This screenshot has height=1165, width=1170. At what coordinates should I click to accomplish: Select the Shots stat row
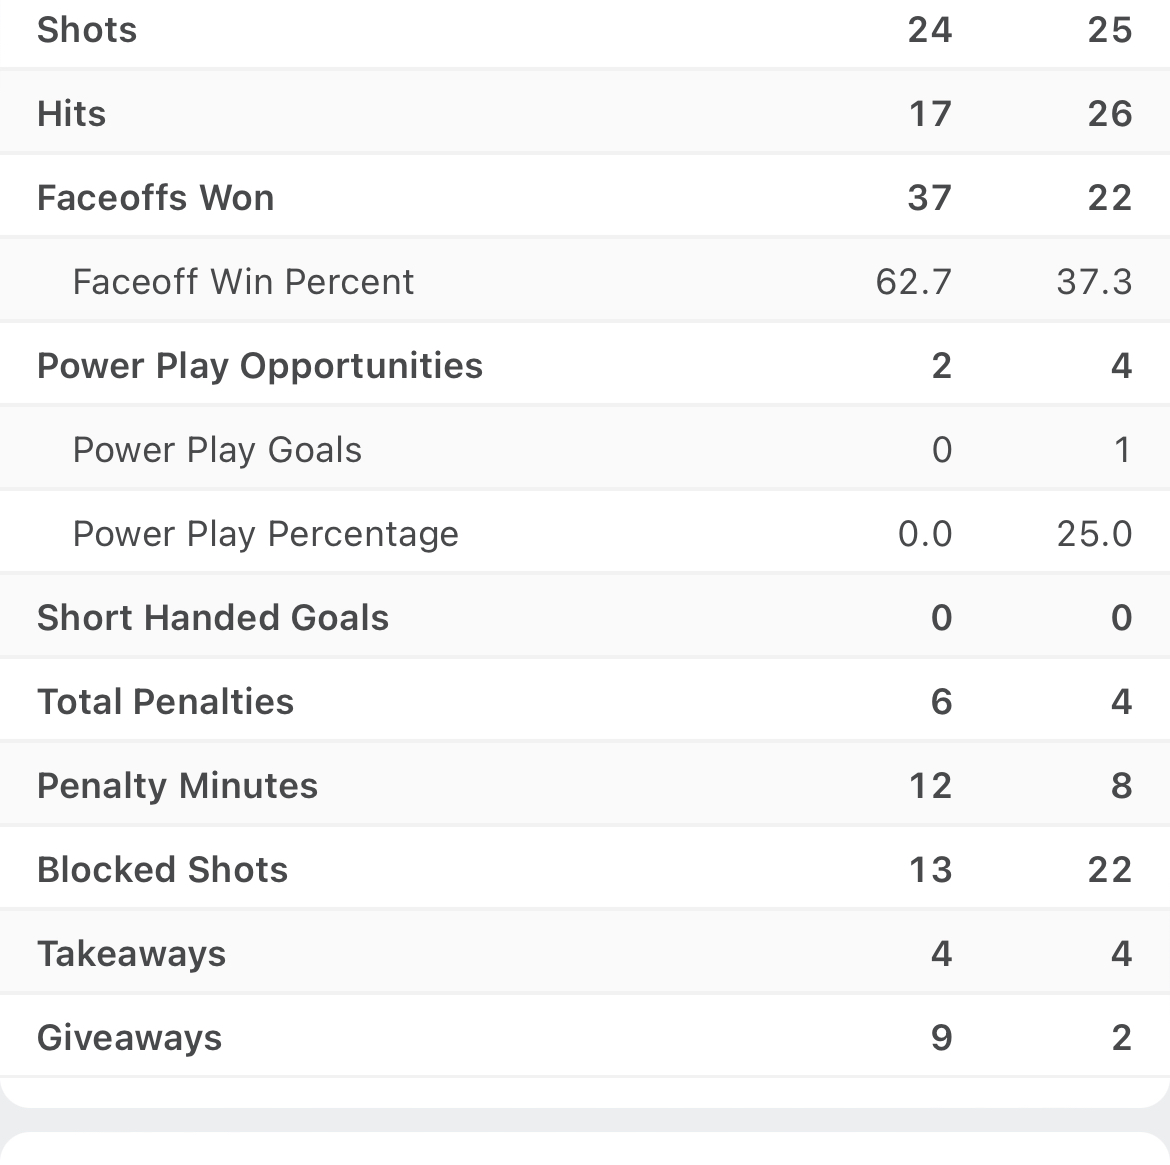585,31
